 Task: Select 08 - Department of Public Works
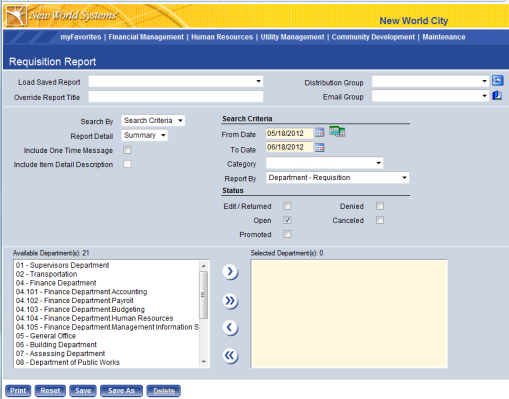click(x=68, y=362)
